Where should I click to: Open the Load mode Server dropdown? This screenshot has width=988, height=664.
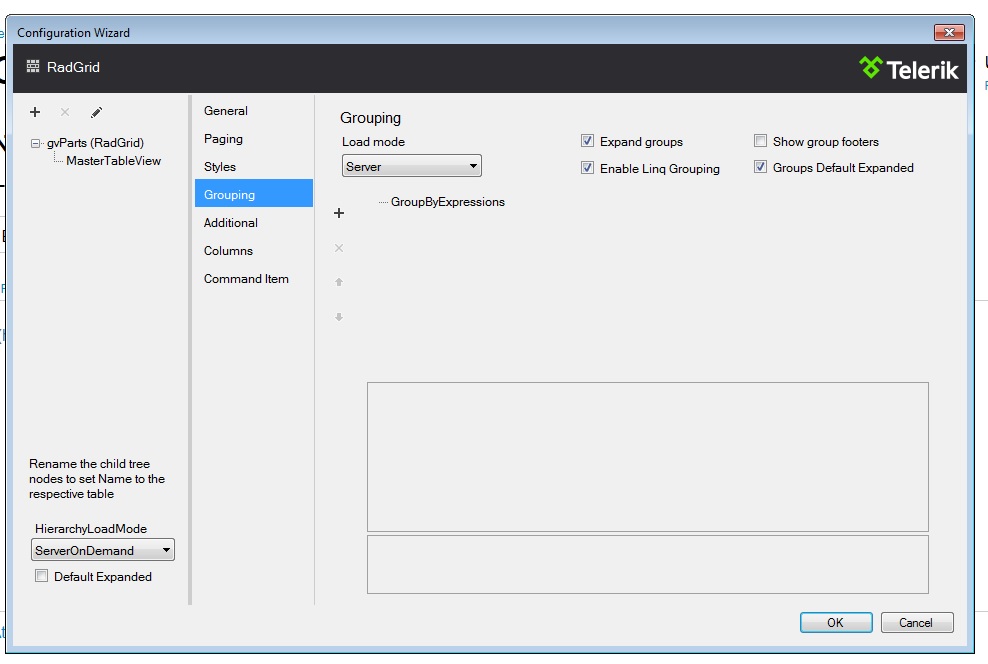[x=411, y=166]
